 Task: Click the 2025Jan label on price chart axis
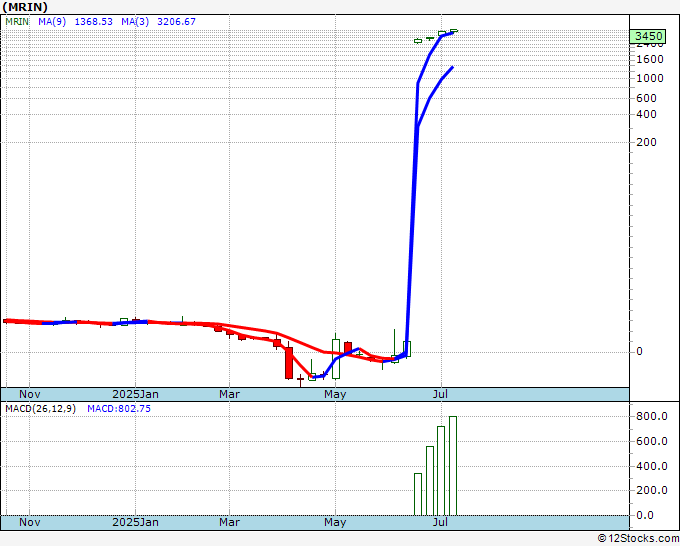pyautogui.click(x=135, y=394)
